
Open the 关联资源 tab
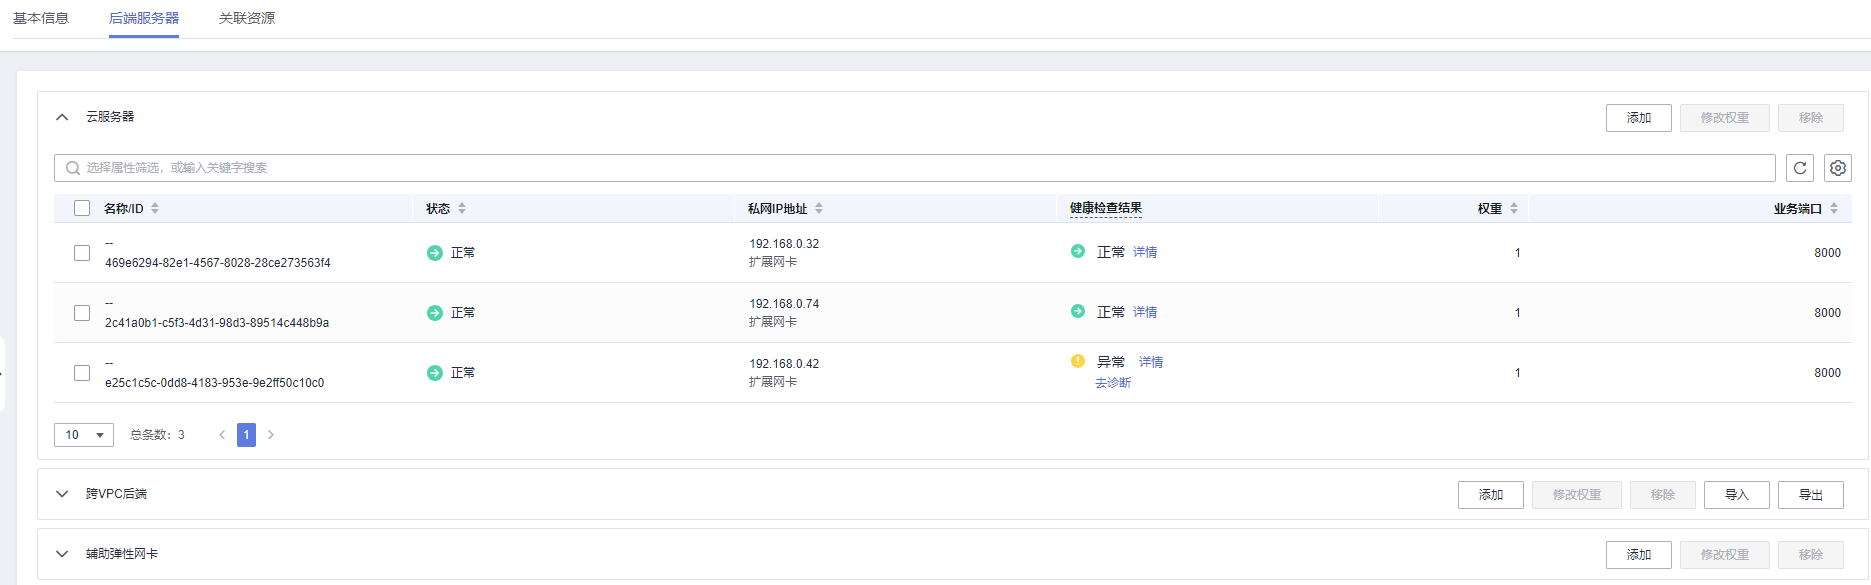pyautogui.click(x=247, y=18)
